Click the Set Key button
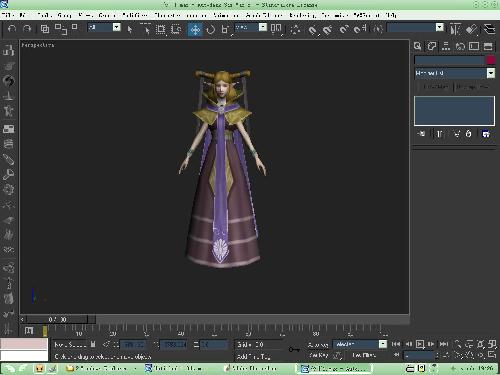500x375 pixels. (318, 355)
